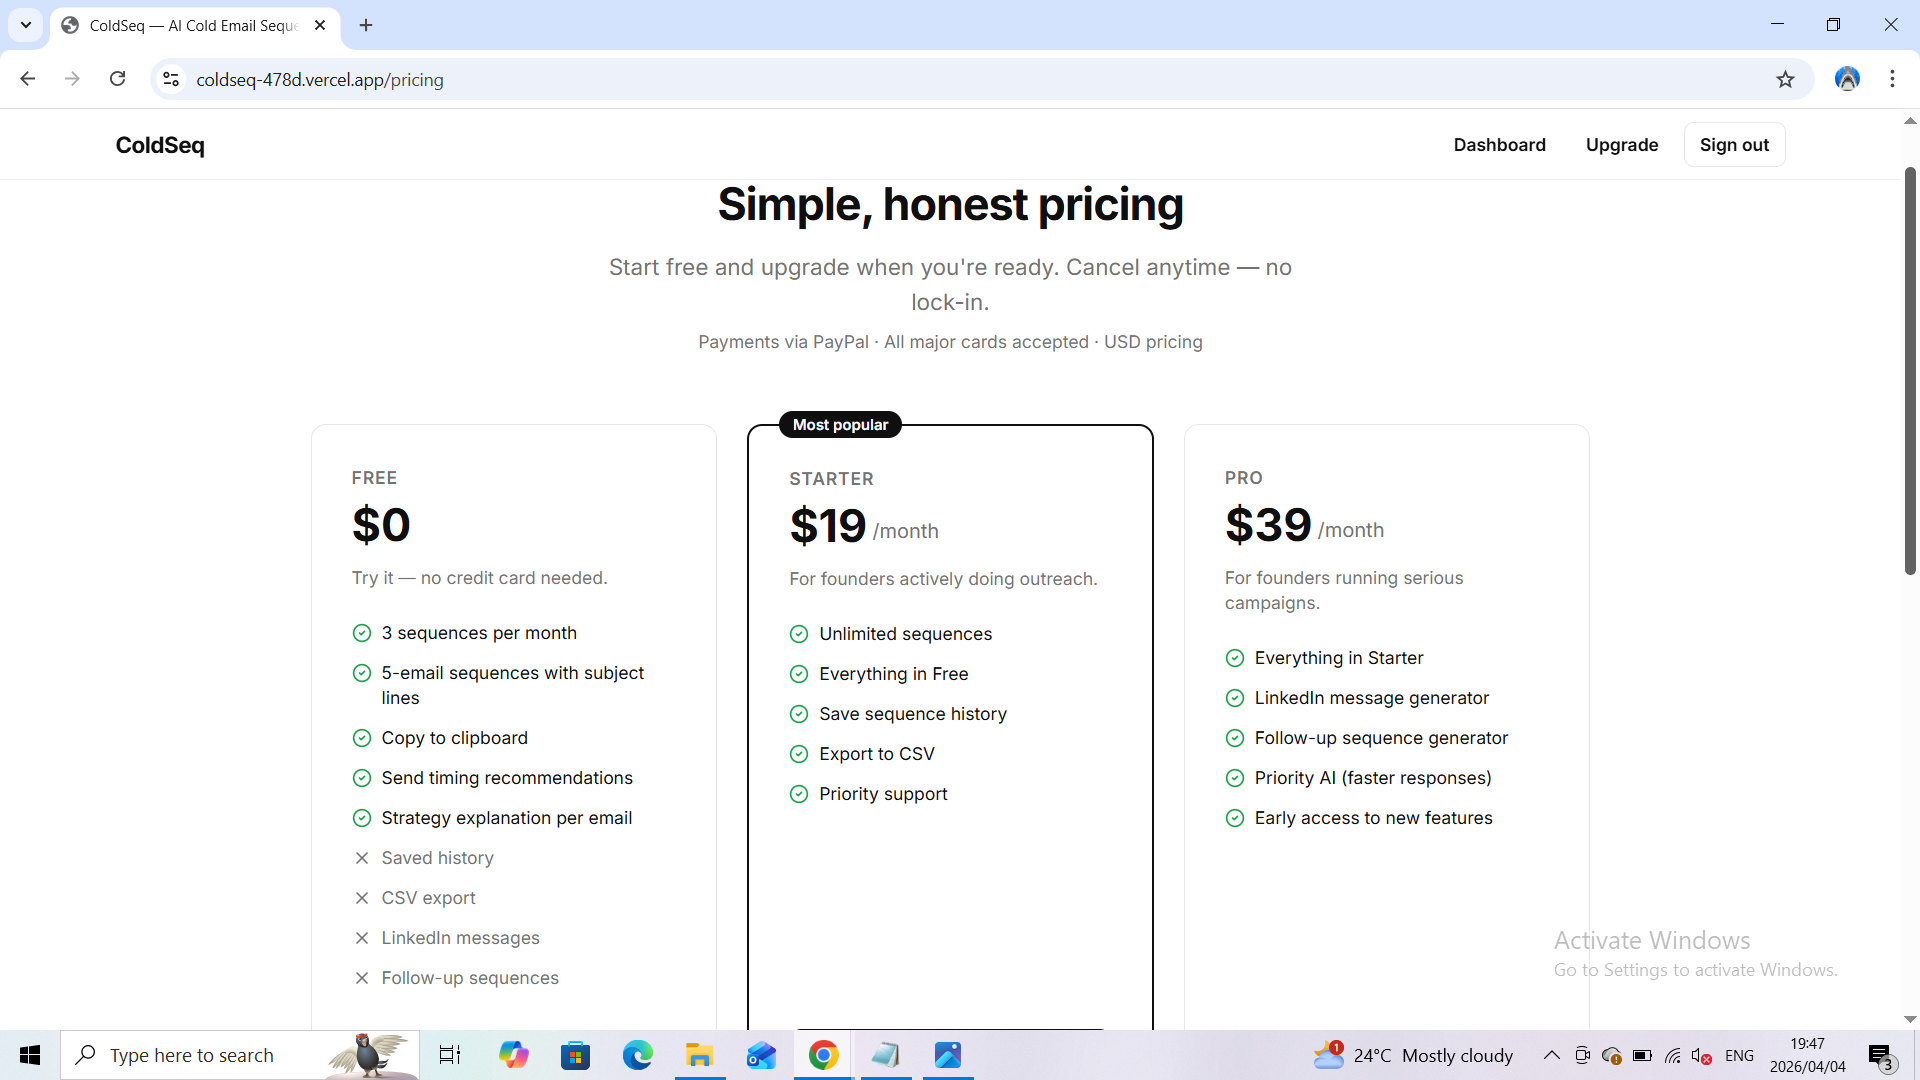Open a new browser tab
The width and height of the screenshot is (1920, 1080).
pos(366,25)
